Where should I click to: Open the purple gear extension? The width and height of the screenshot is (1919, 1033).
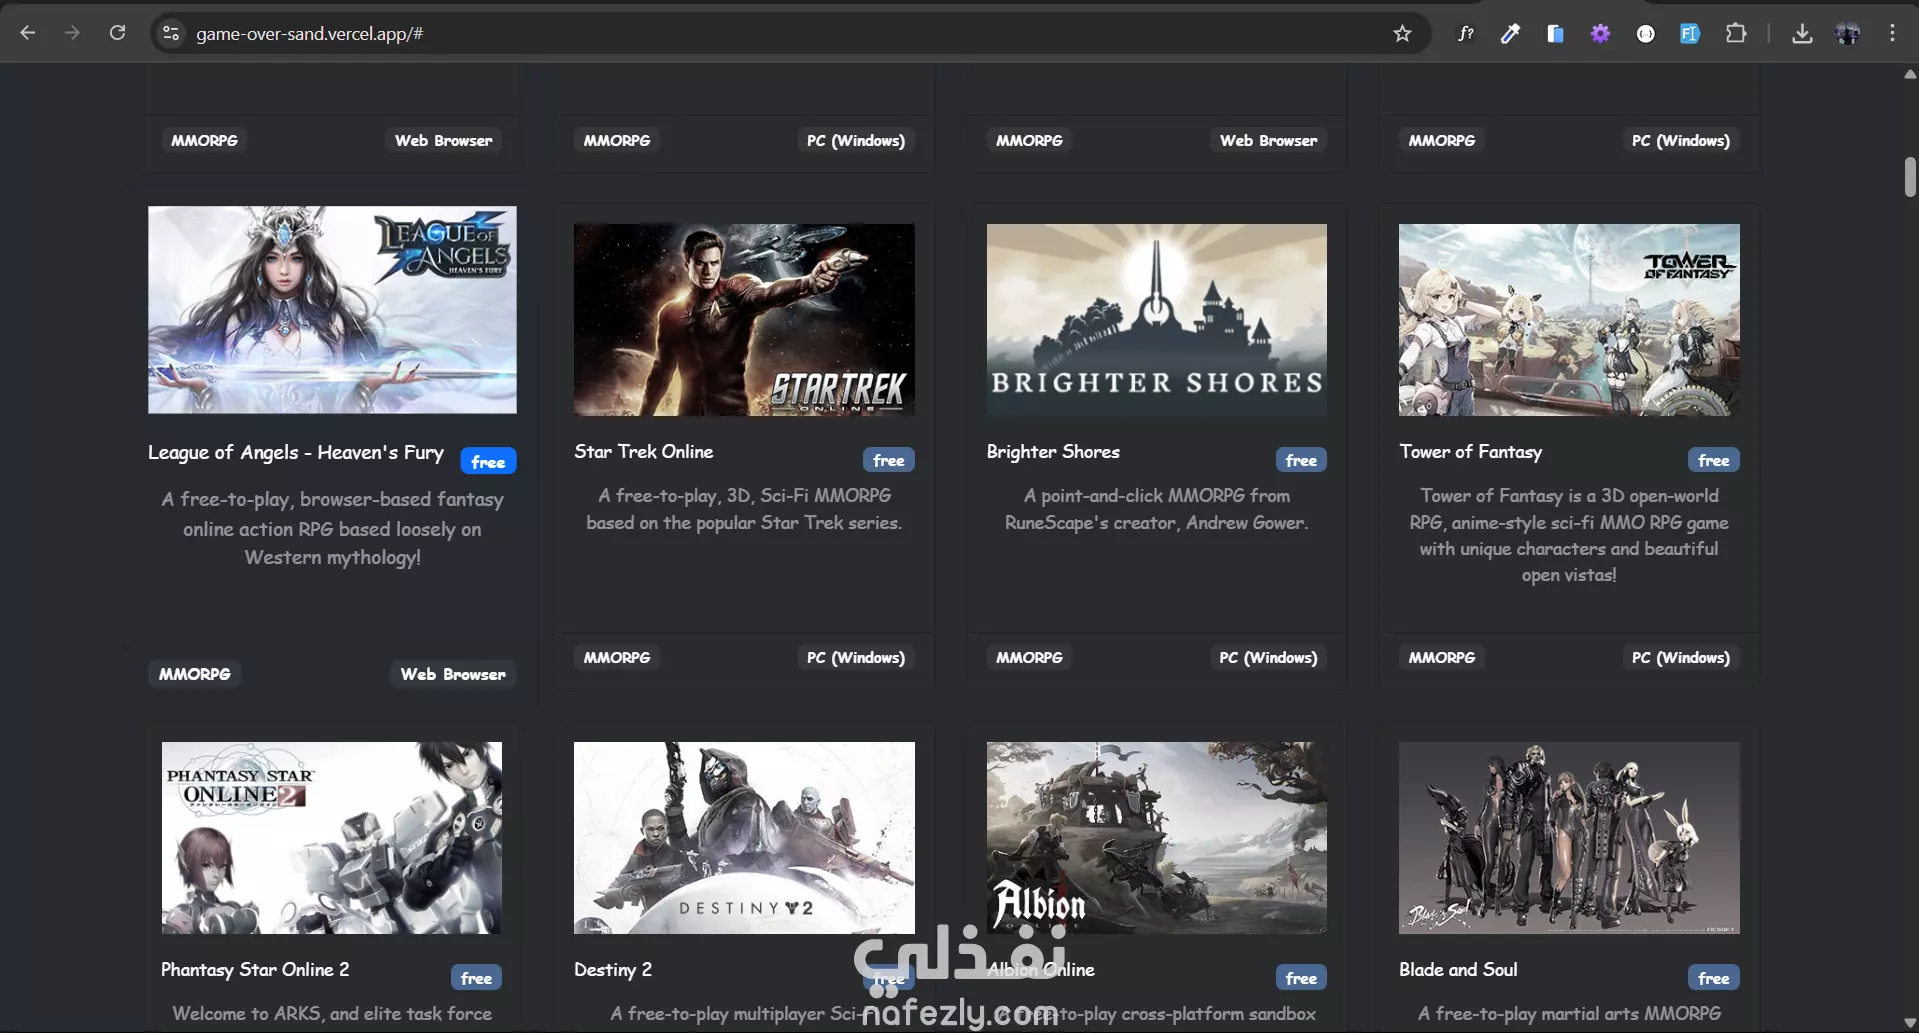(x=1600, y=33)
